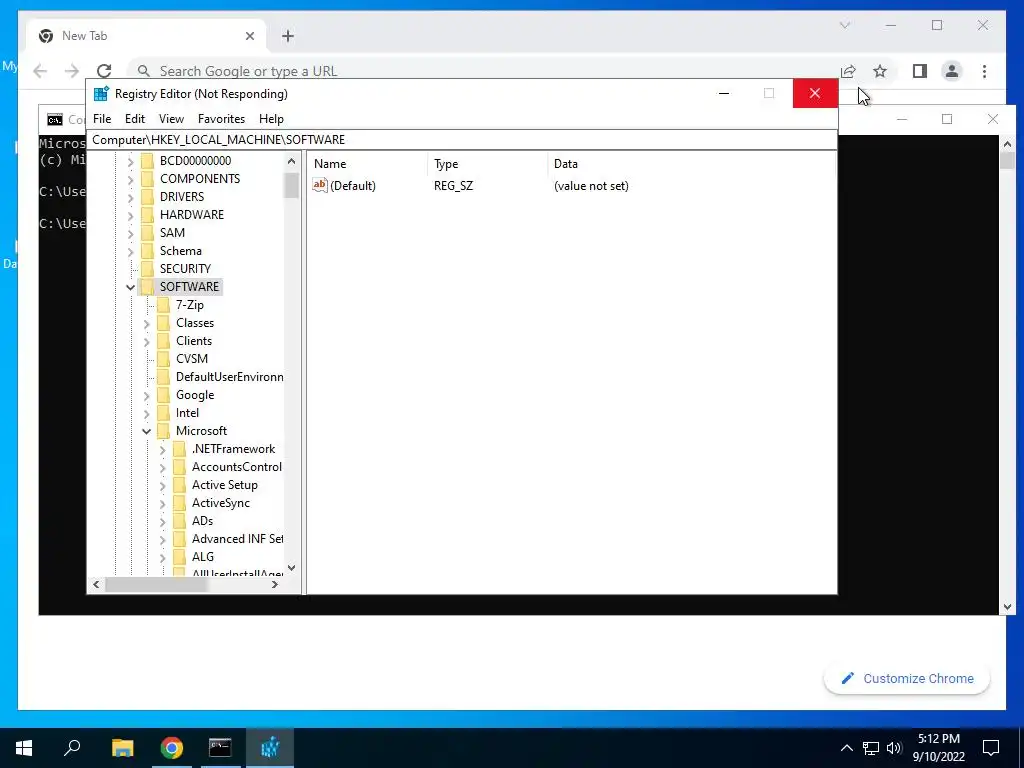Expand the Classes key
Image resolution: width=1024 pixels, height=768 pixels.
point(146,323)
